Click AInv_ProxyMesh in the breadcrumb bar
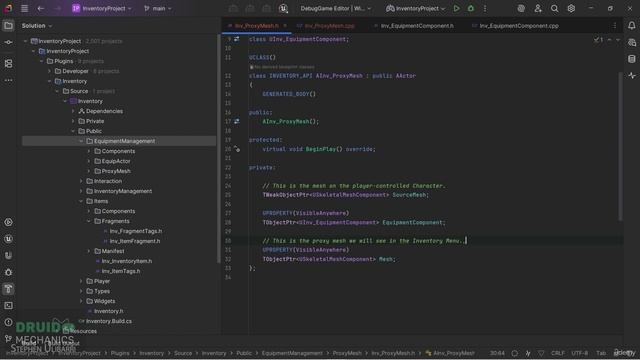 point(453,353)
